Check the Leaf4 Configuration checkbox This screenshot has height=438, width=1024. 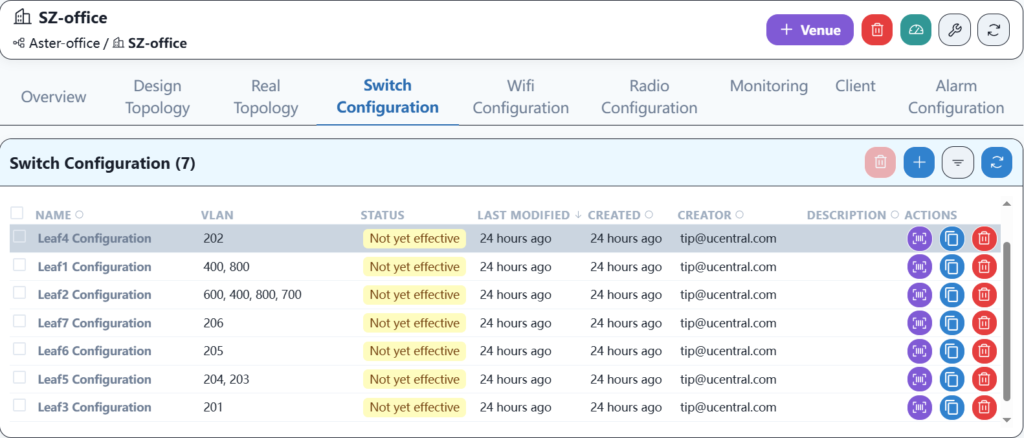coord(19,238)
